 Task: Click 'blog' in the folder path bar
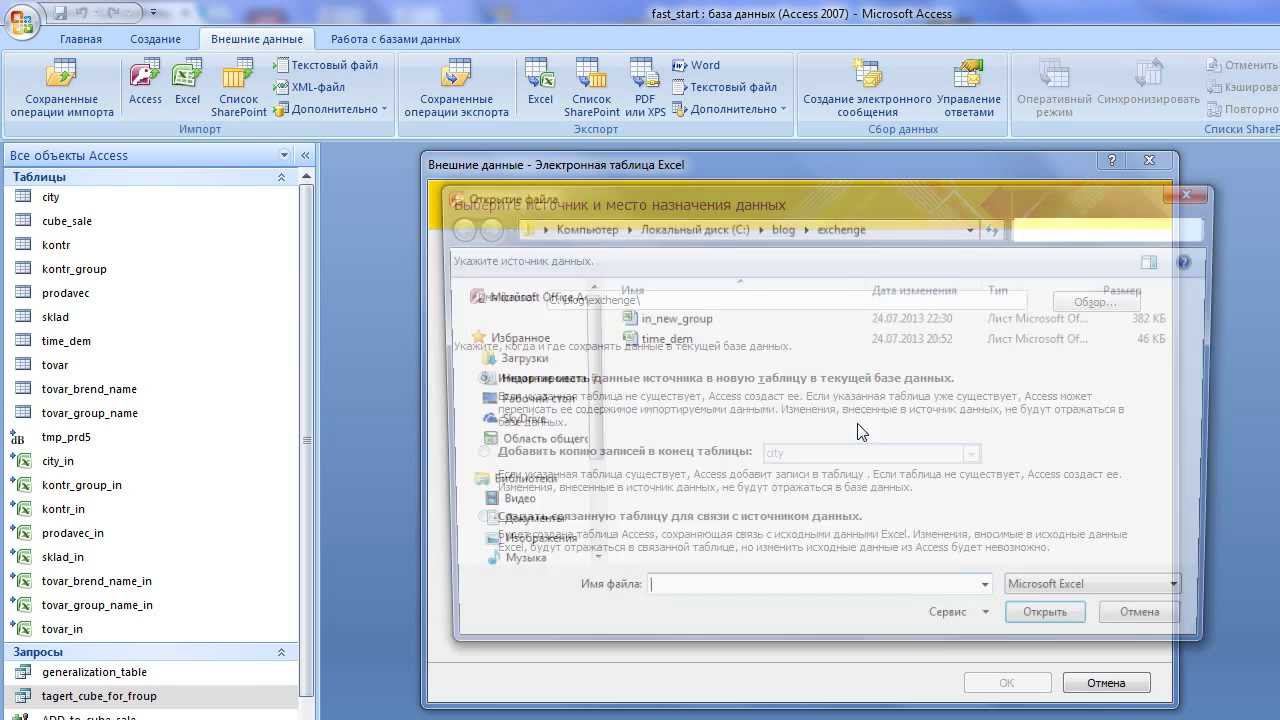click(783, 230)
